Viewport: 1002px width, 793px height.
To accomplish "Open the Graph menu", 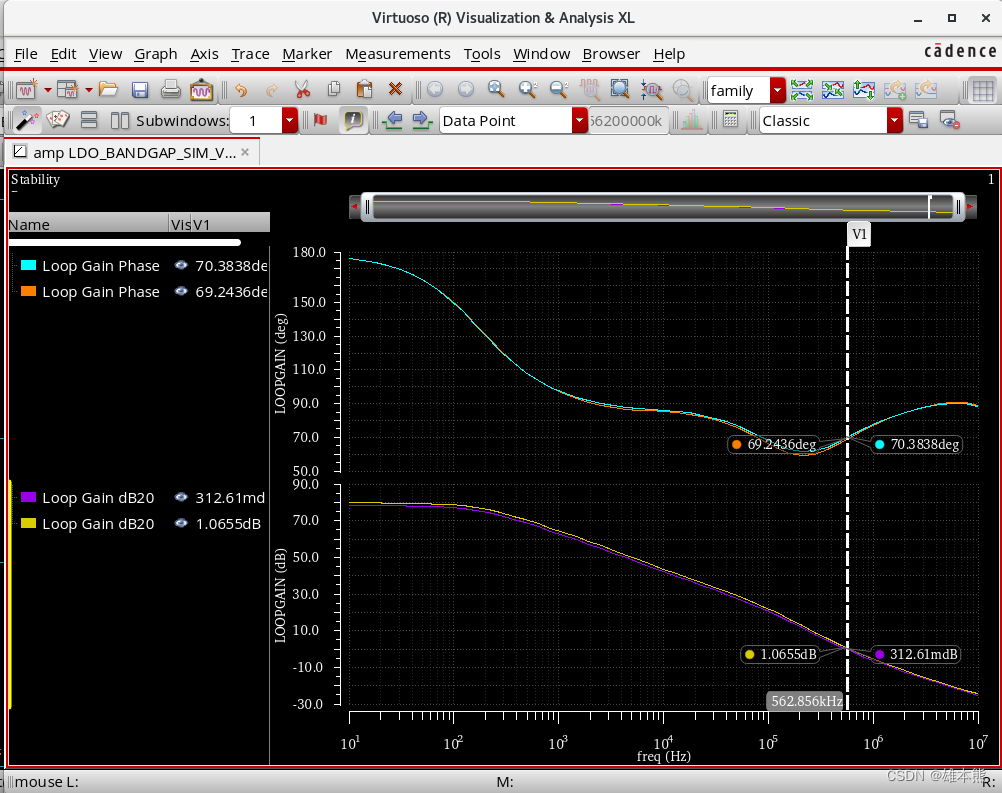I will click(x=156, y=54).
